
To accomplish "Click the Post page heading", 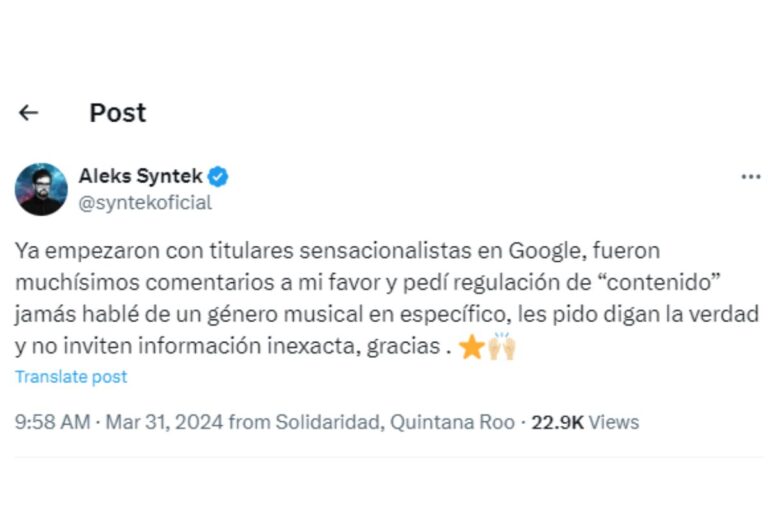I will point(118,113).
